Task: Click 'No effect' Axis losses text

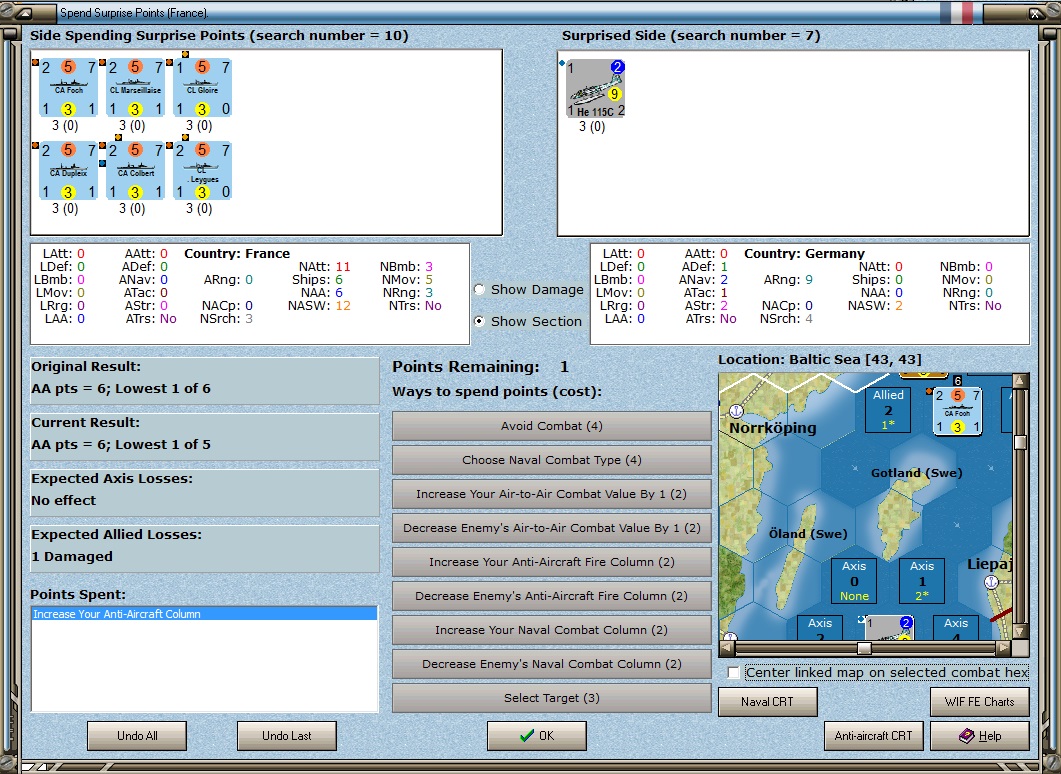Action: coord(64,500)
